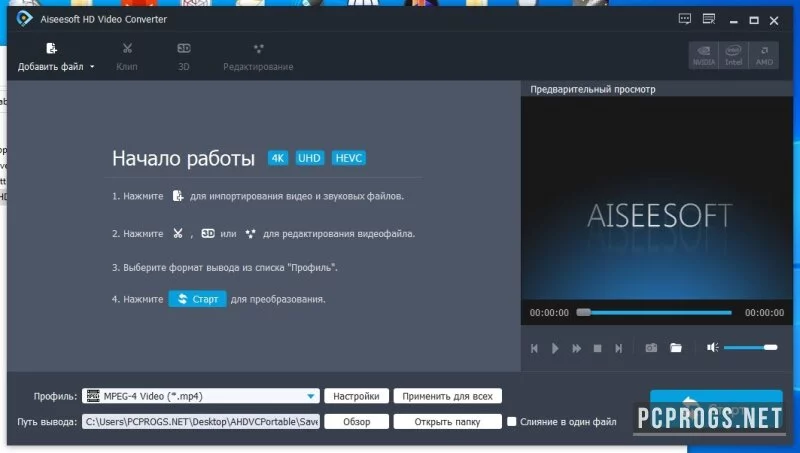Click the import file icon in step 1
This screenshot has width=800, height=453.
[178, 196]
